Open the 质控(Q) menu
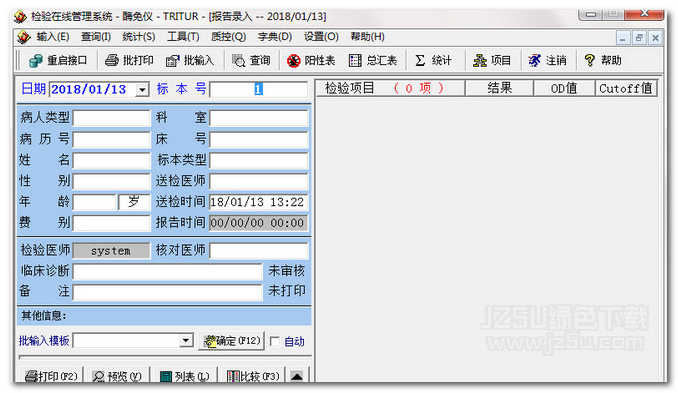 coord(228,37)
